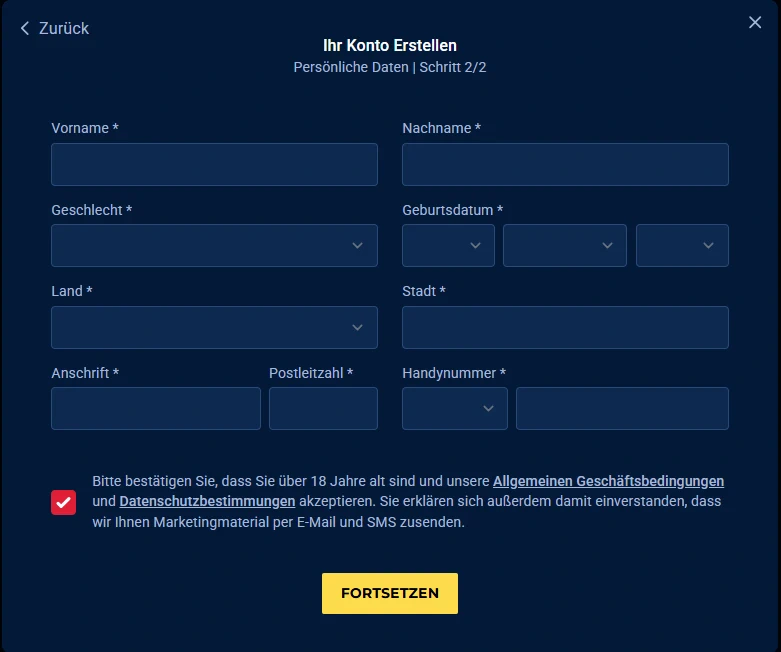Click into the Nachname field

click(x=565, y=164)
